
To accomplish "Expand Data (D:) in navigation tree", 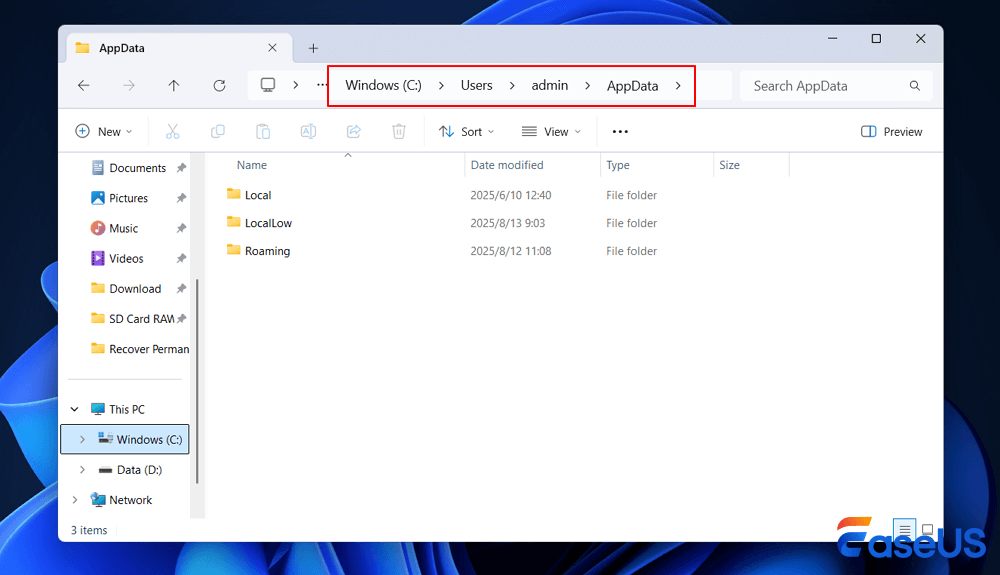I will tap(82, 470).
